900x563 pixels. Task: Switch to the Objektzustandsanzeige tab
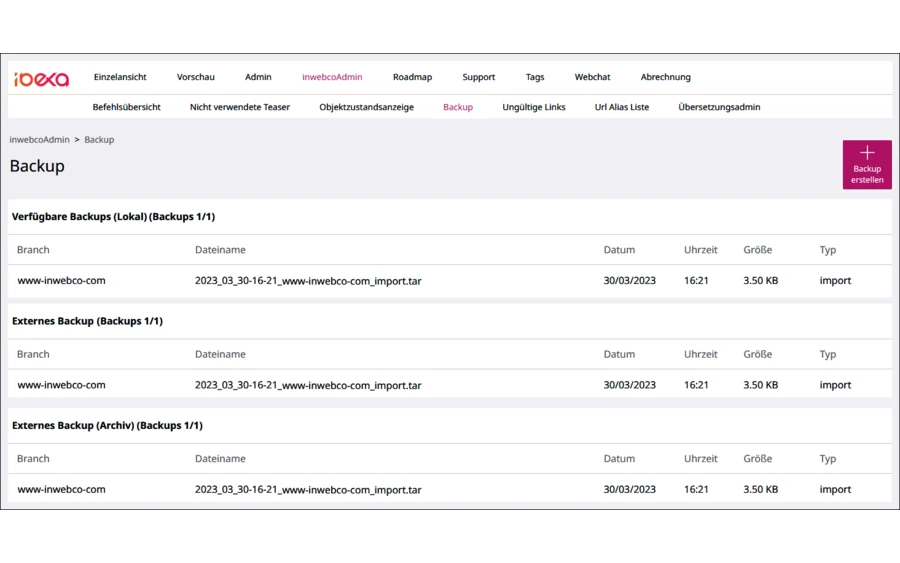pyautogui.click(x=366, y=107)
